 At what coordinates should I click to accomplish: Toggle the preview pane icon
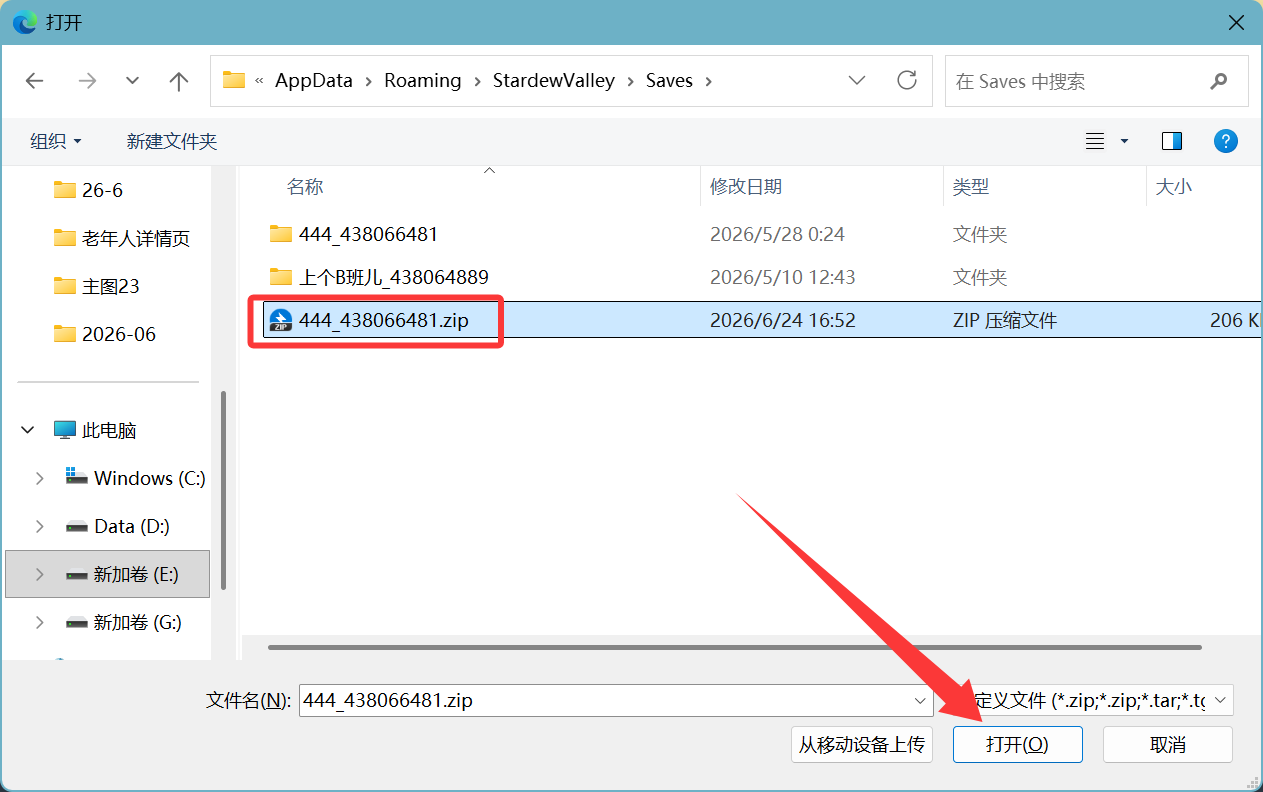pos(1172,141)
